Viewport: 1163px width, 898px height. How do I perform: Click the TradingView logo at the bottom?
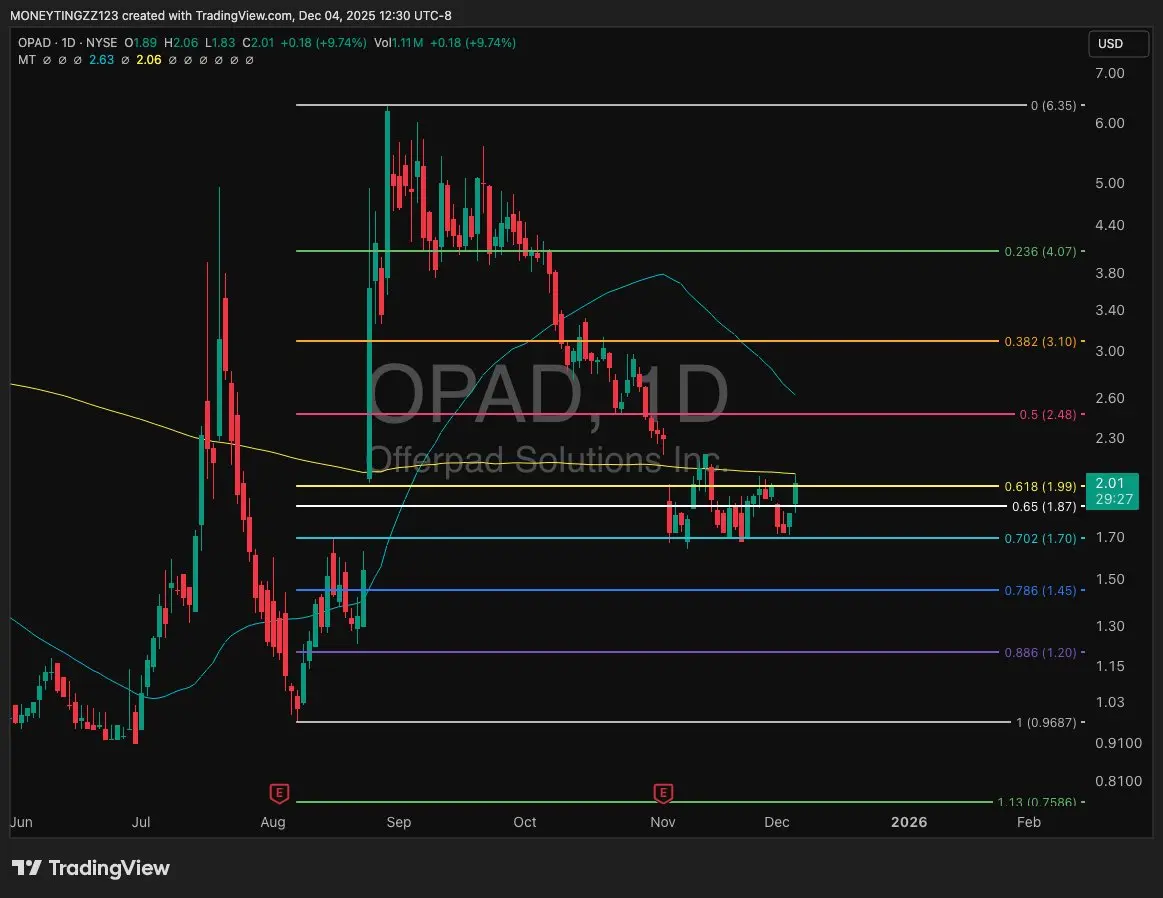90,868
